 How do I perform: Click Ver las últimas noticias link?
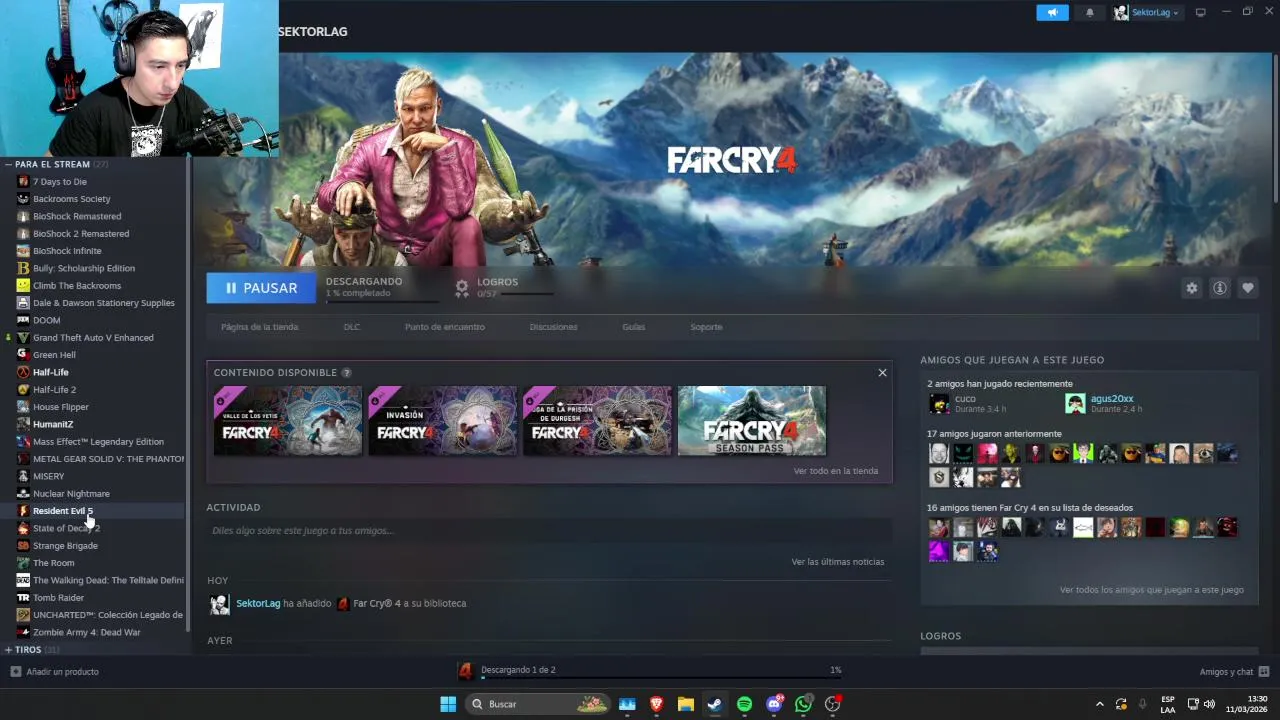point(838,562)
